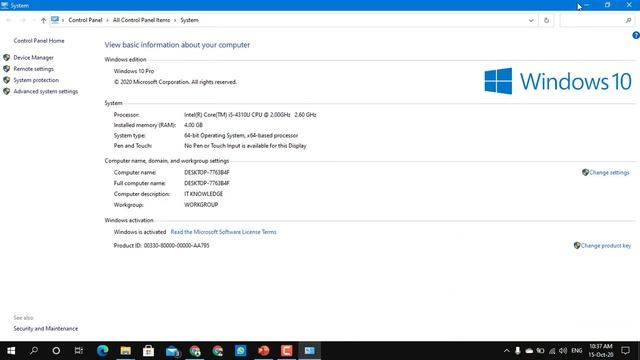640x360 pixels.
Task: Read the Microsoft Software License Terms
Action: pyautogui.click(x=223, y=232)
